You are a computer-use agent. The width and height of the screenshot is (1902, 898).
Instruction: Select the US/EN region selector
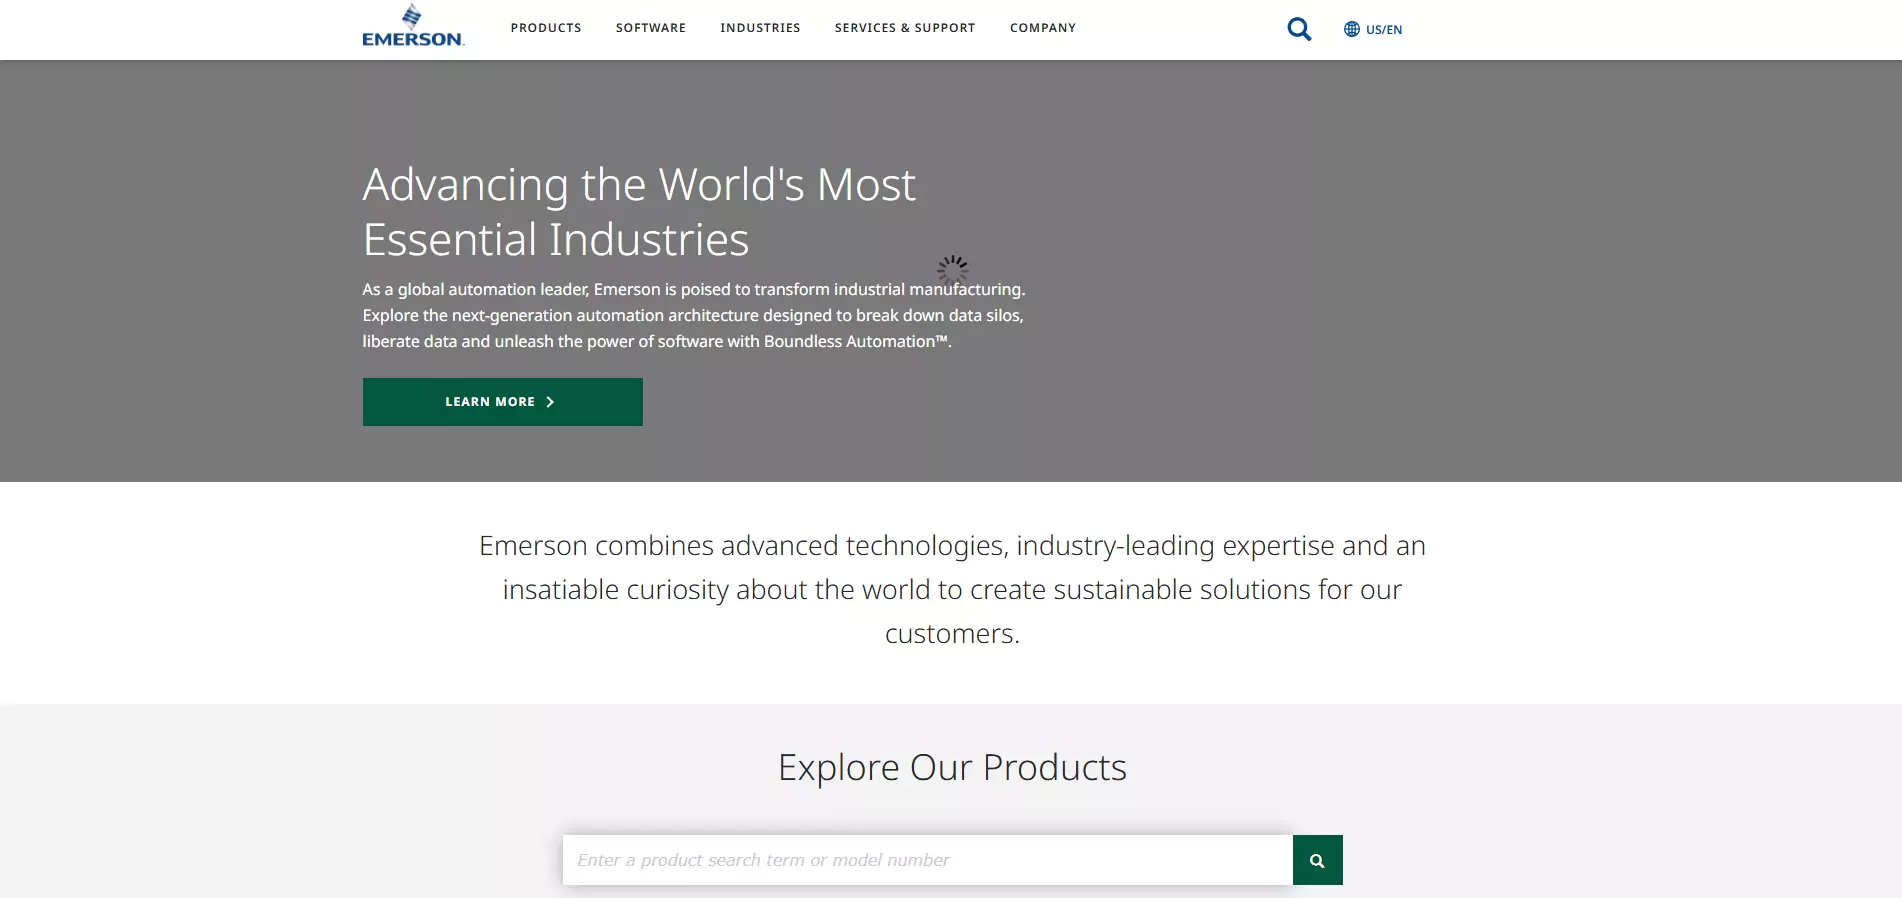tap(1373, 29)
